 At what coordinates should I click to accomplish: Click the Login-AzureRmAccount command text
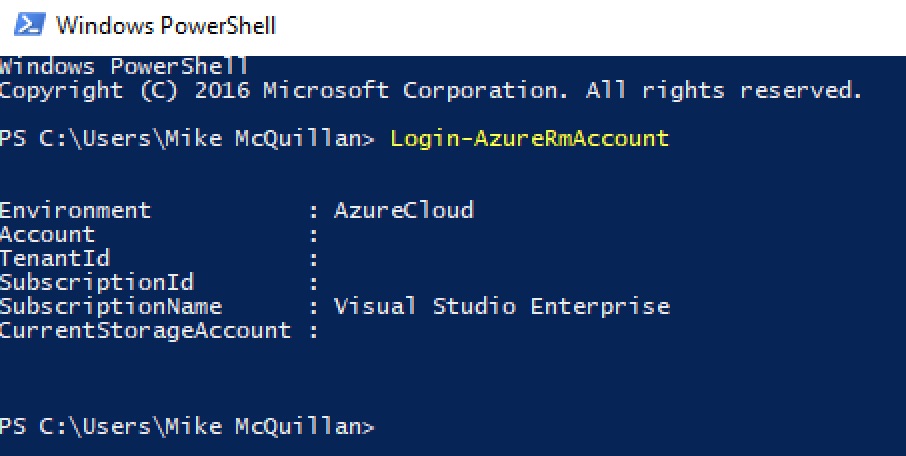pyautogui.click(x=529, y=138)
